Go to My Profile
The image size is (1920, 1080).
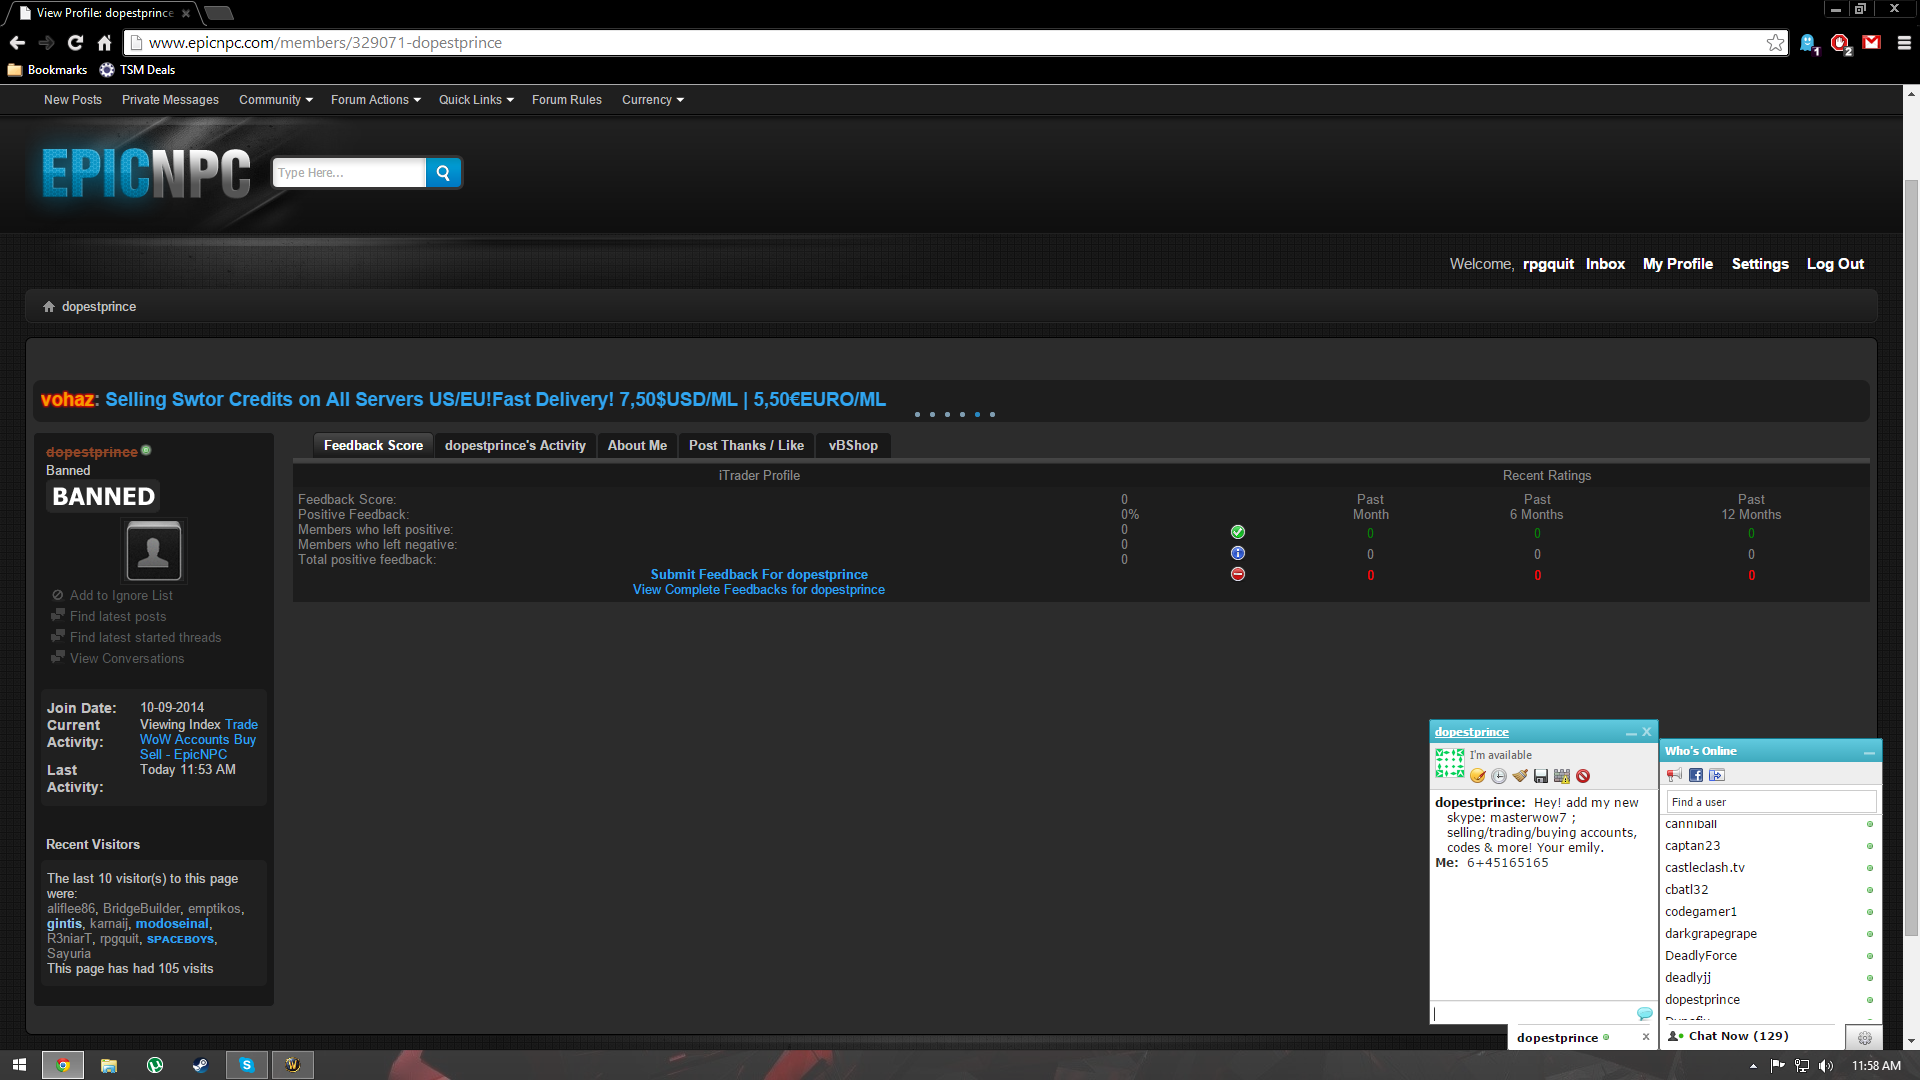point(1678,264)
